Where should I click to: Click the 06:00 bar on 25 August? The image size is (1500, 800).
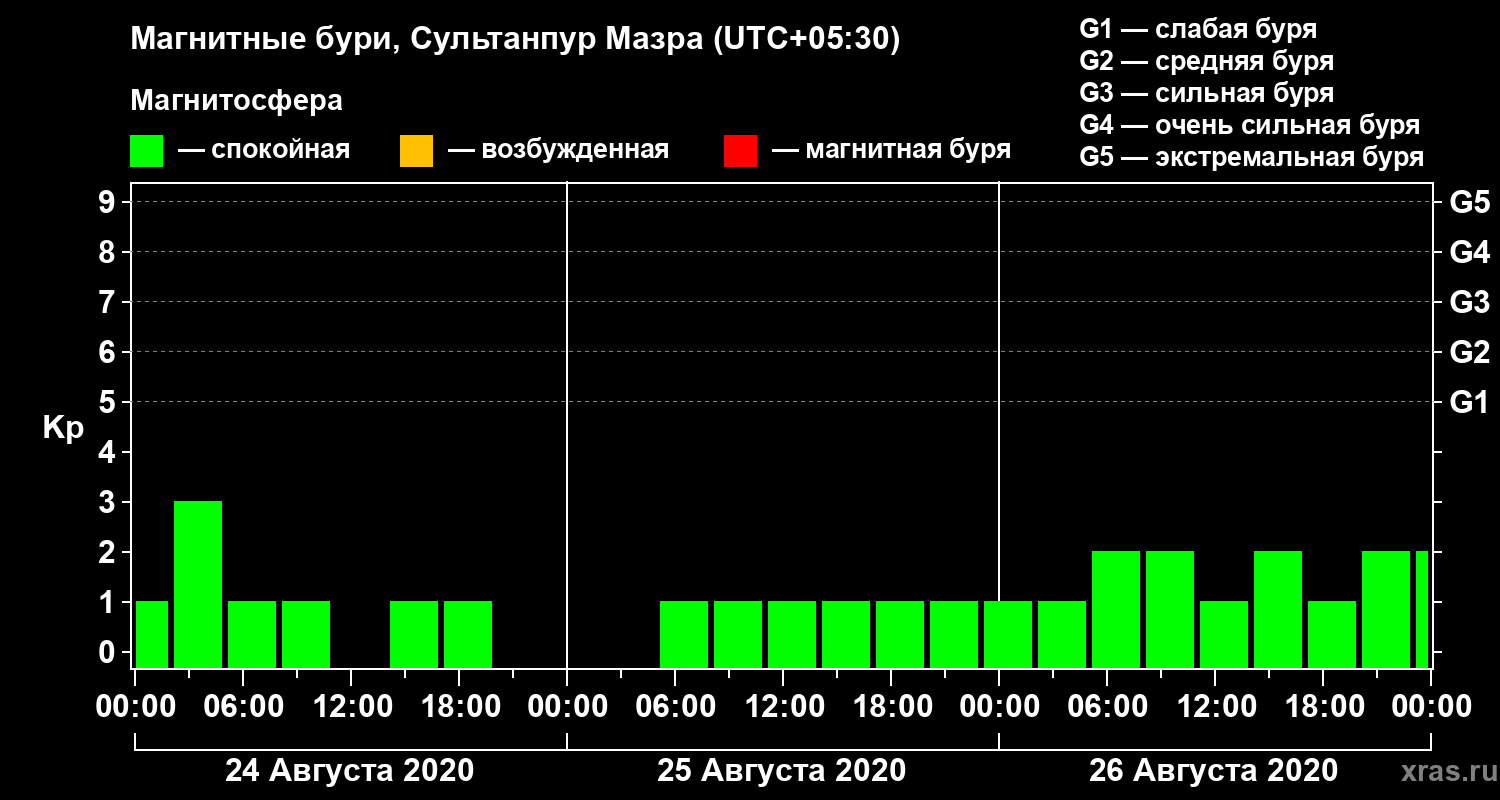click(x=684, y=634)
